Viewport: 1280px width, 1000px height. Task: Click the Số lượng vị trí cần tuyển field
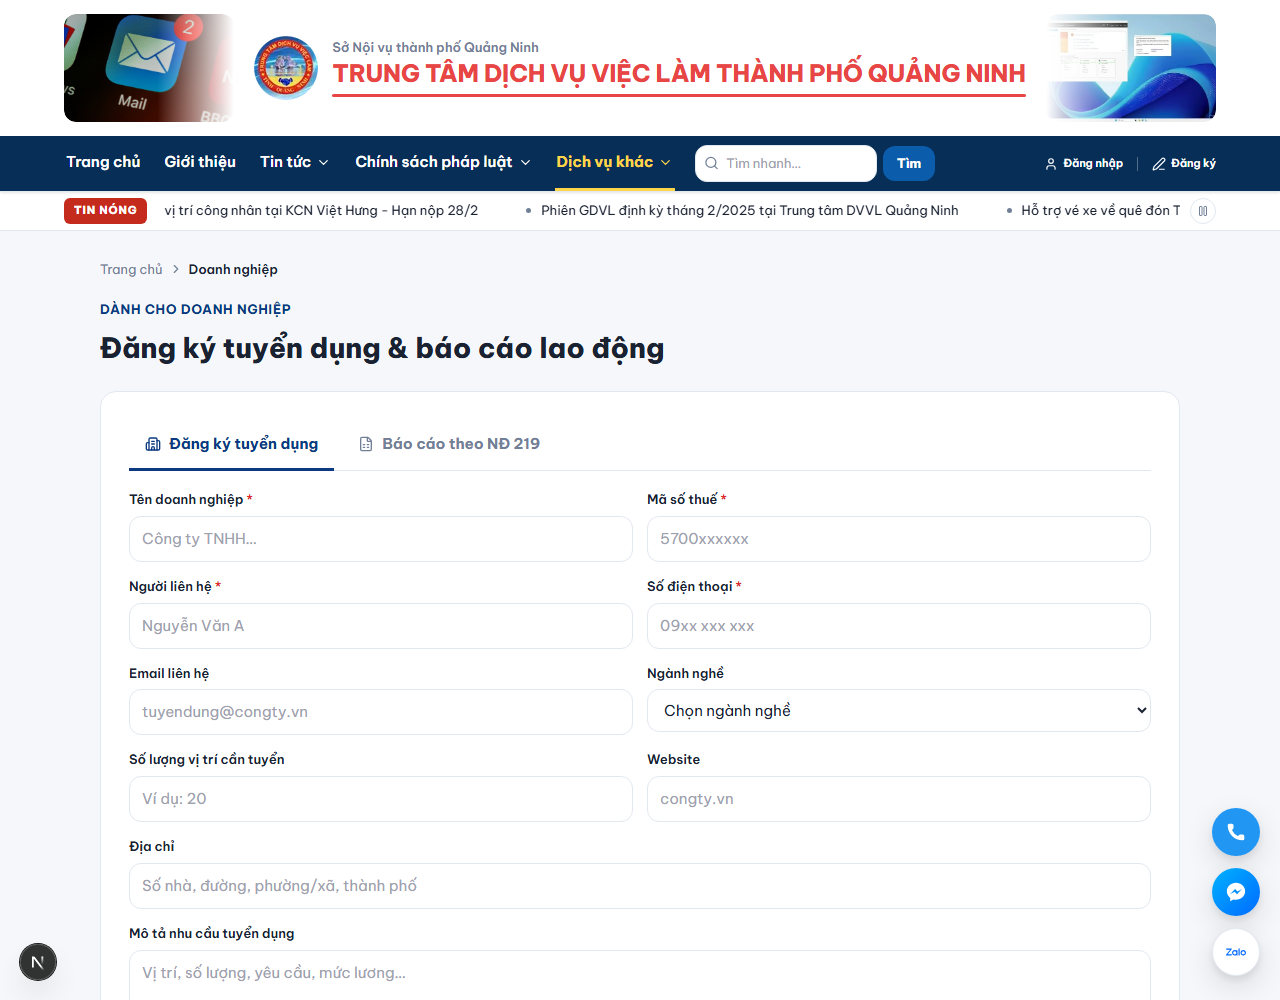pyautogui.click(x=381, y=799)
